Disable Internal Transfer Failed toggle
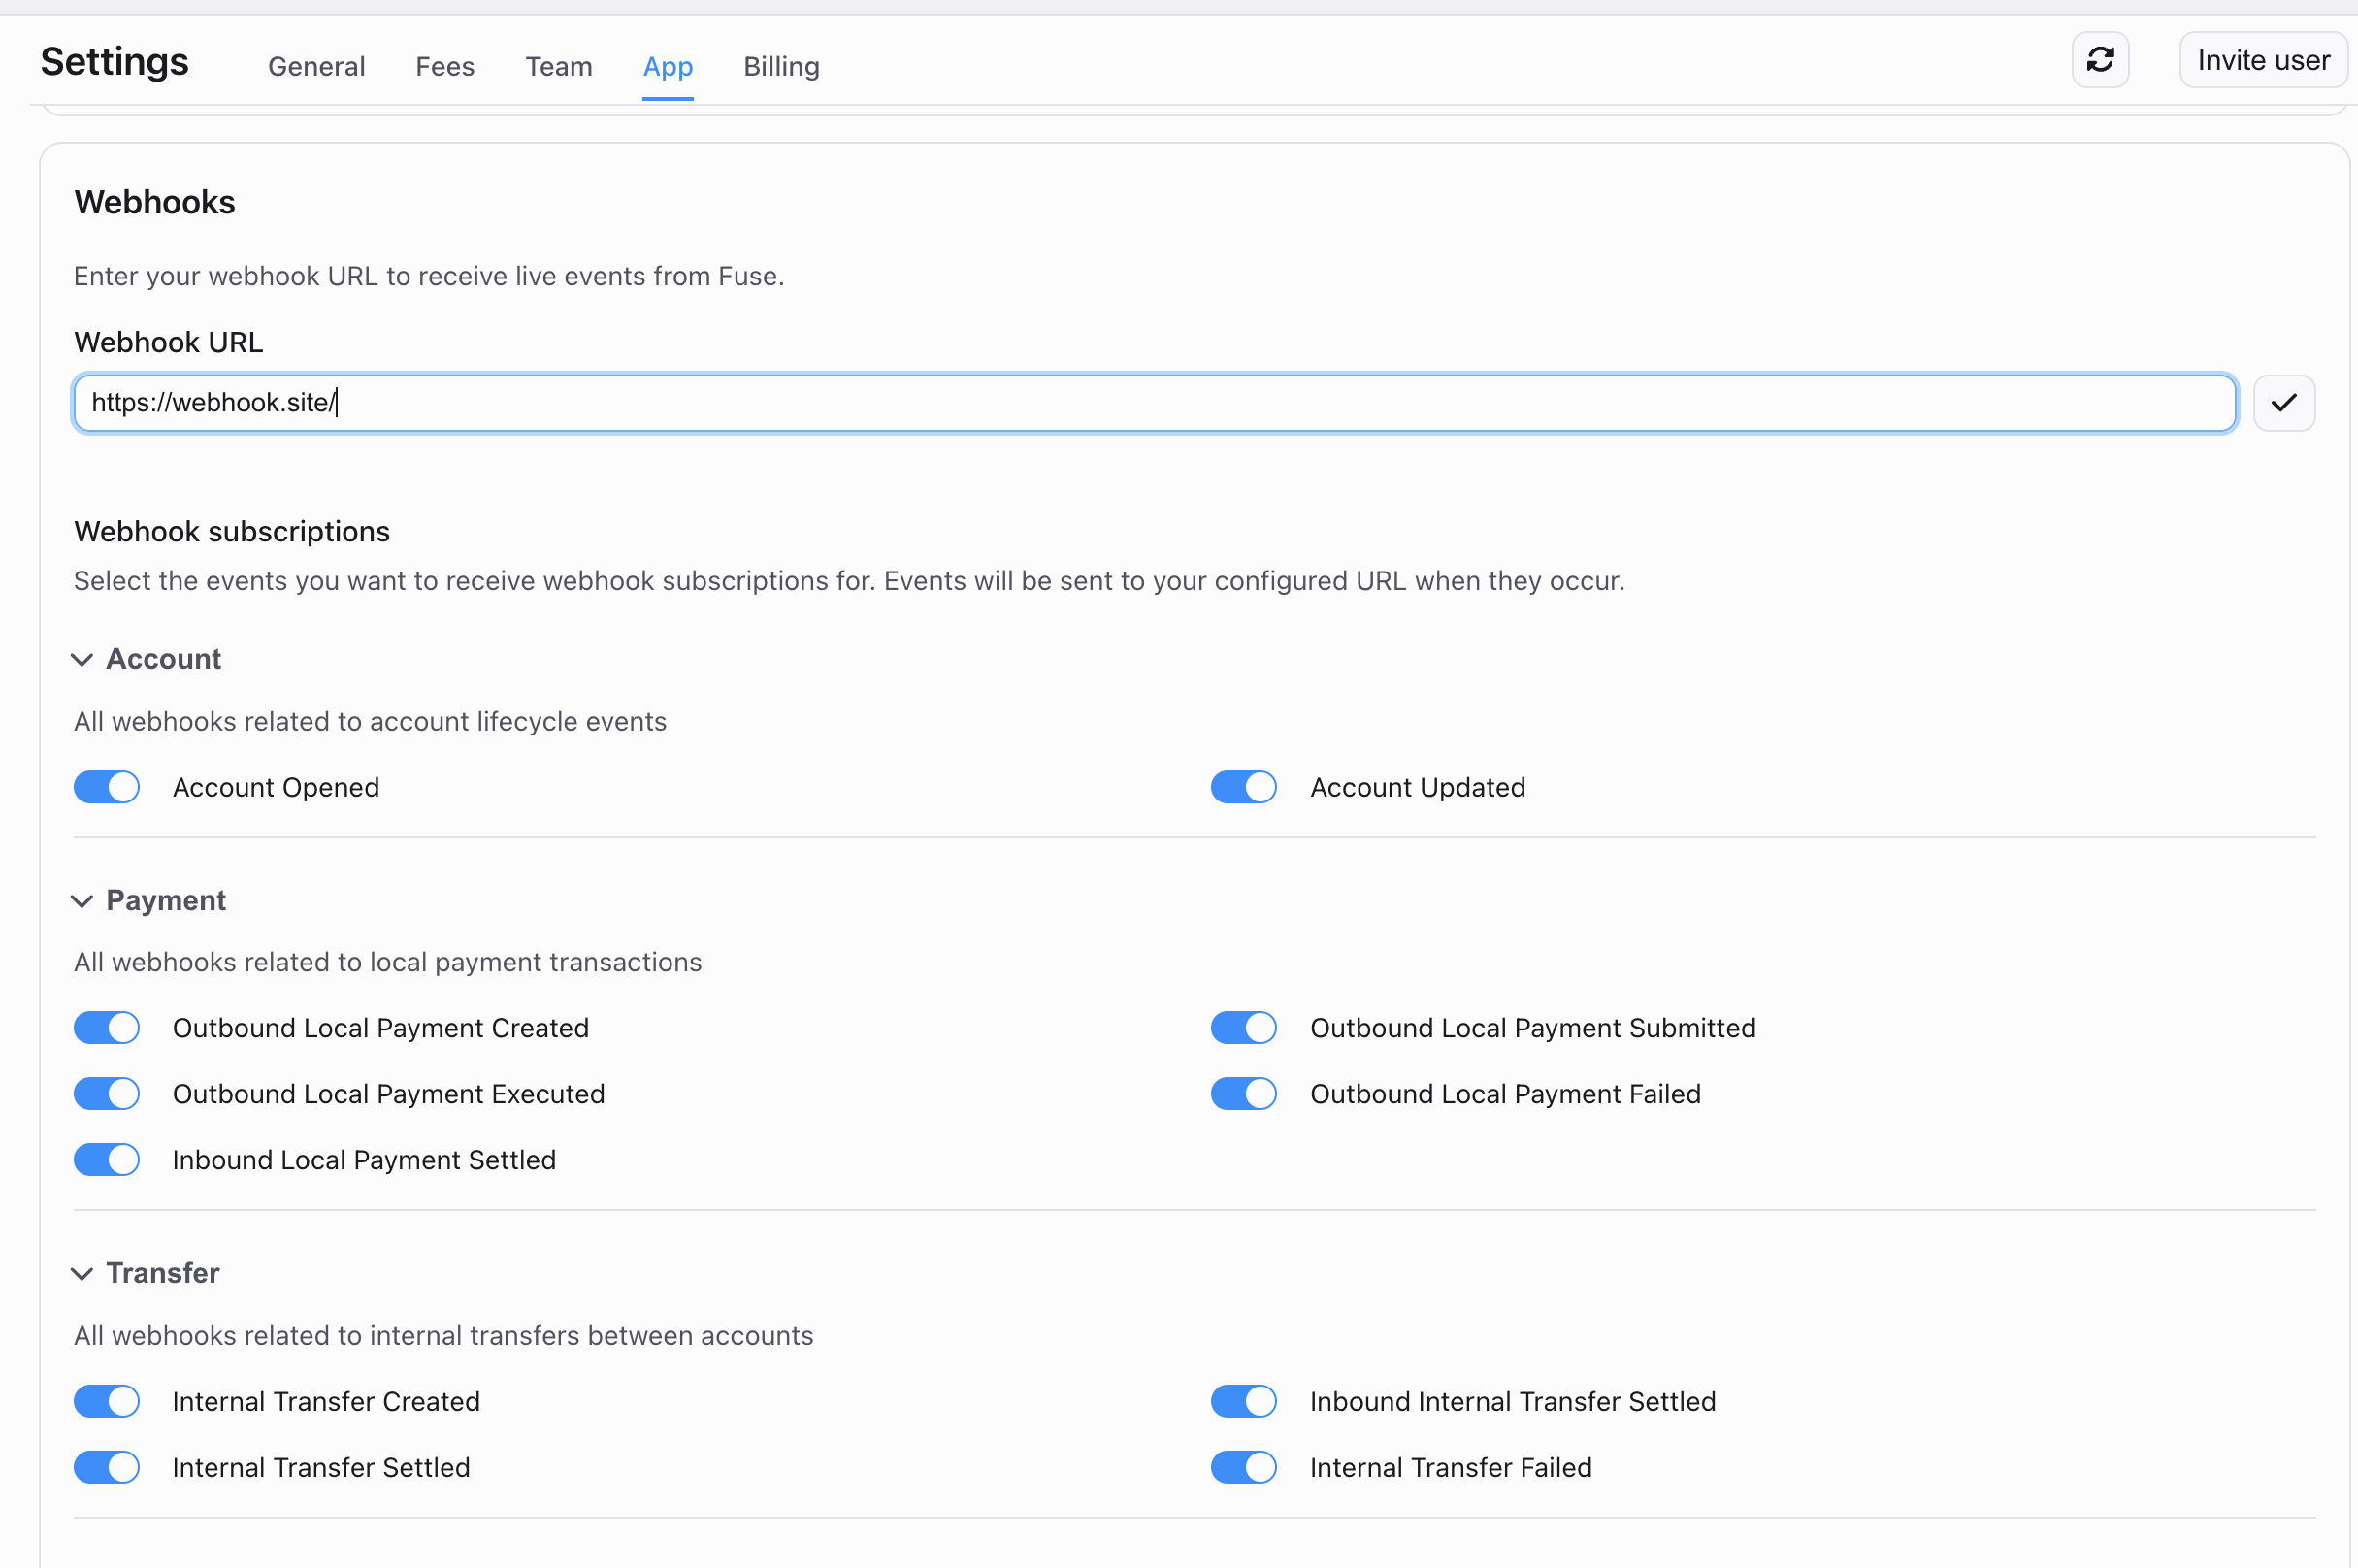Screen dimensions: 2358x1568 point(1243,1467)
